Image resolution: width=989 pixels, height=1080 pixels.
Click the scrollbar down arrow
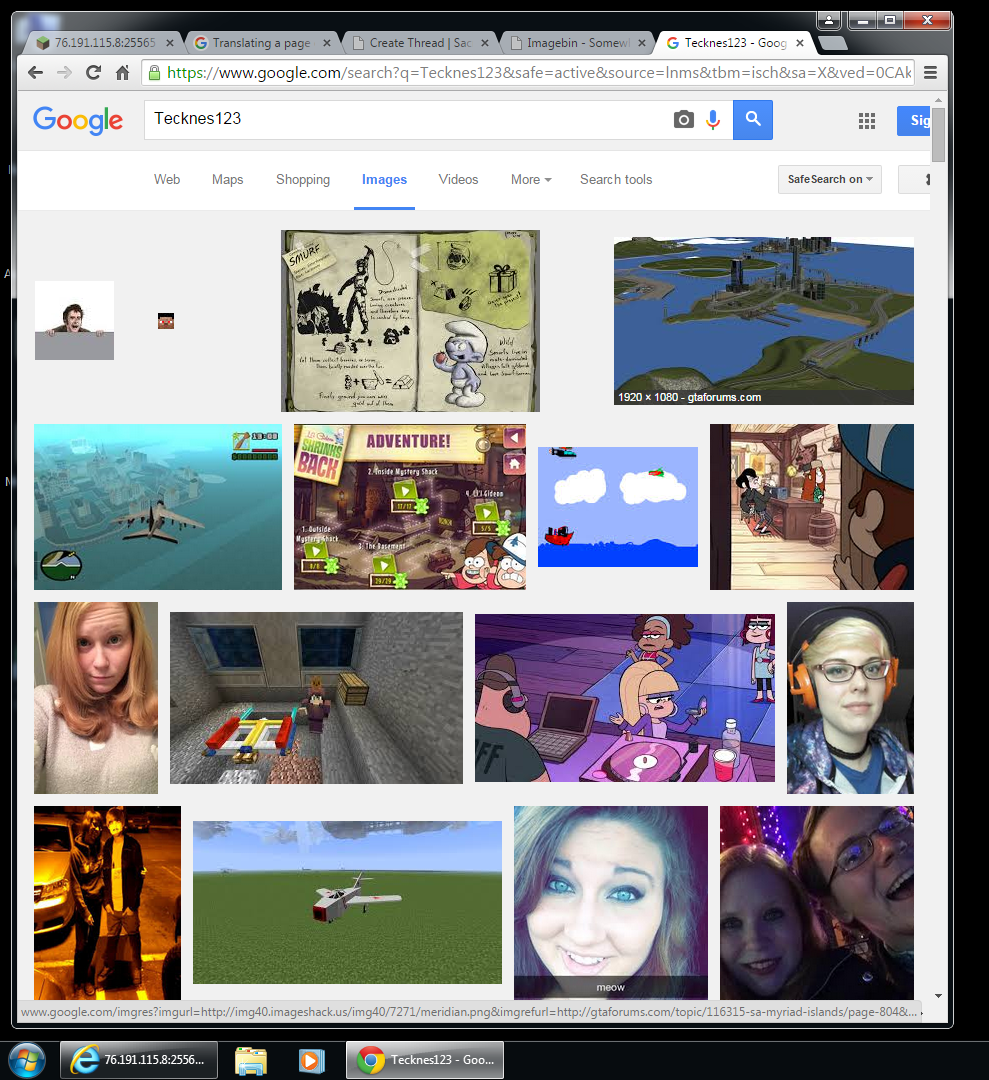click(x=938, y=996)
